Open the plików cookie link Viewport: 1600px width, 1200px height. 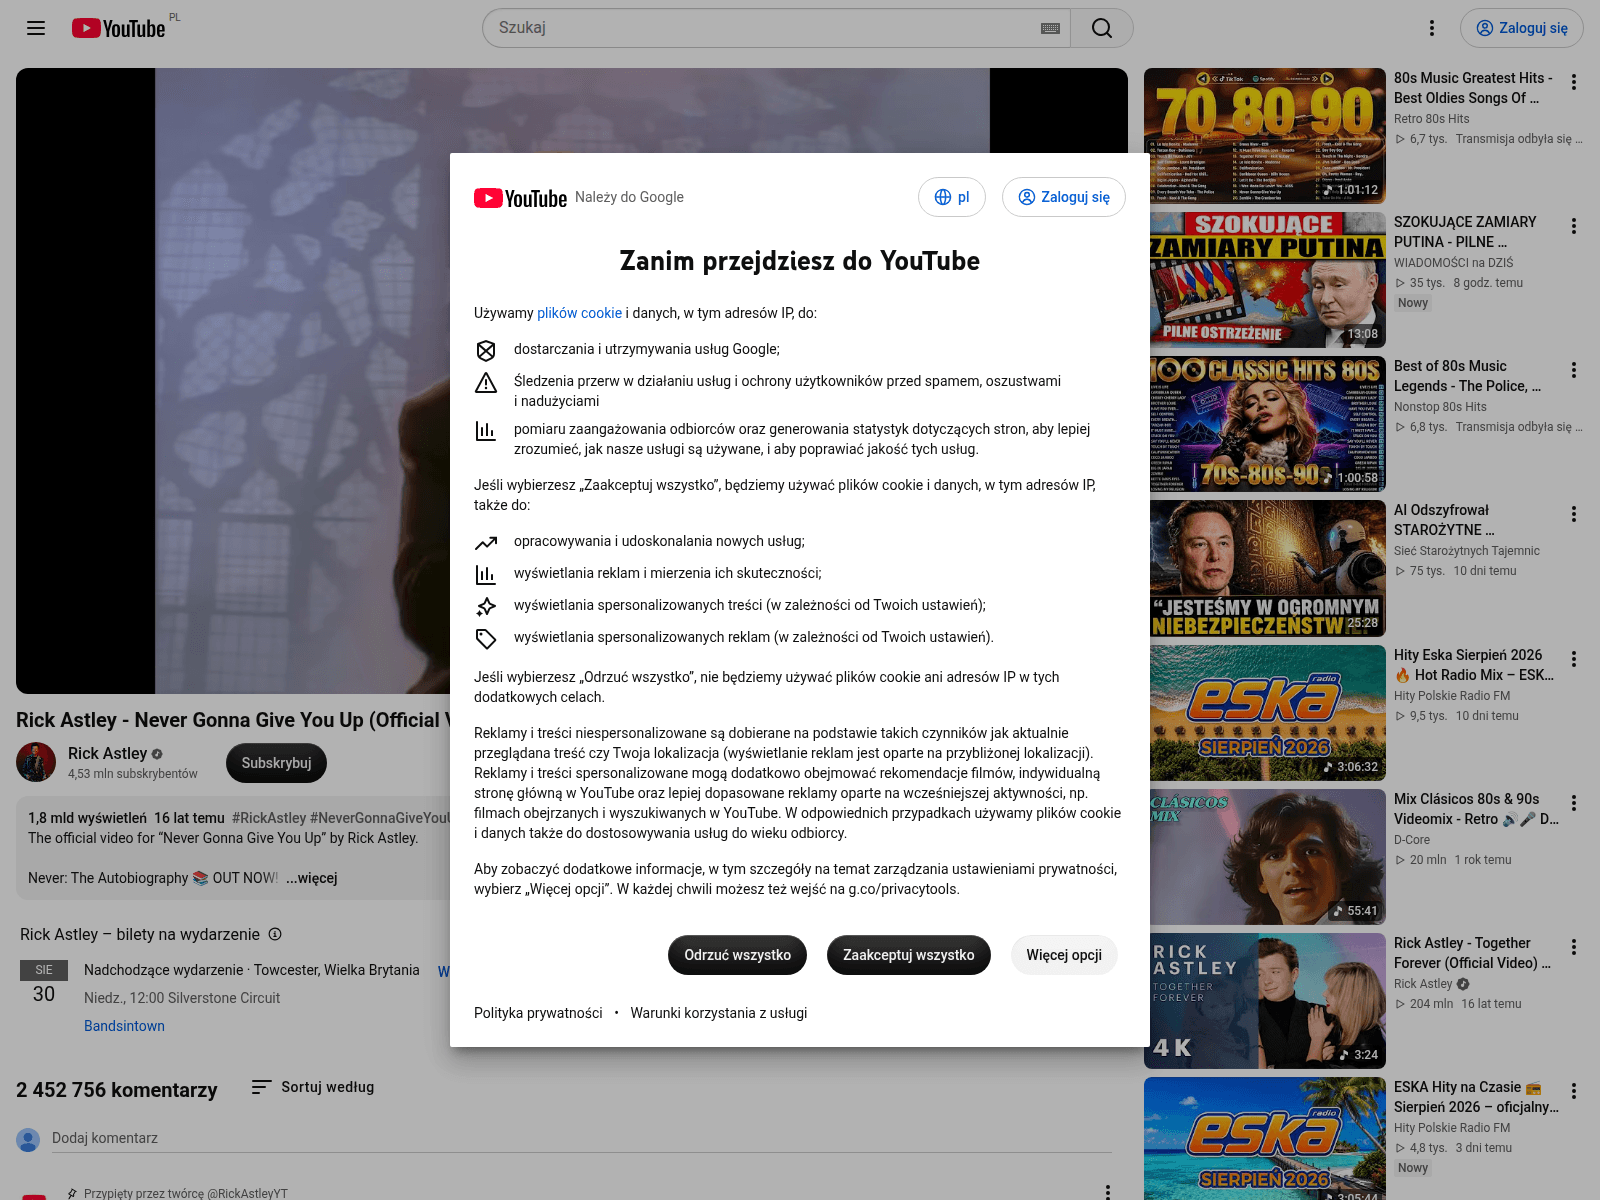point(579,313)
